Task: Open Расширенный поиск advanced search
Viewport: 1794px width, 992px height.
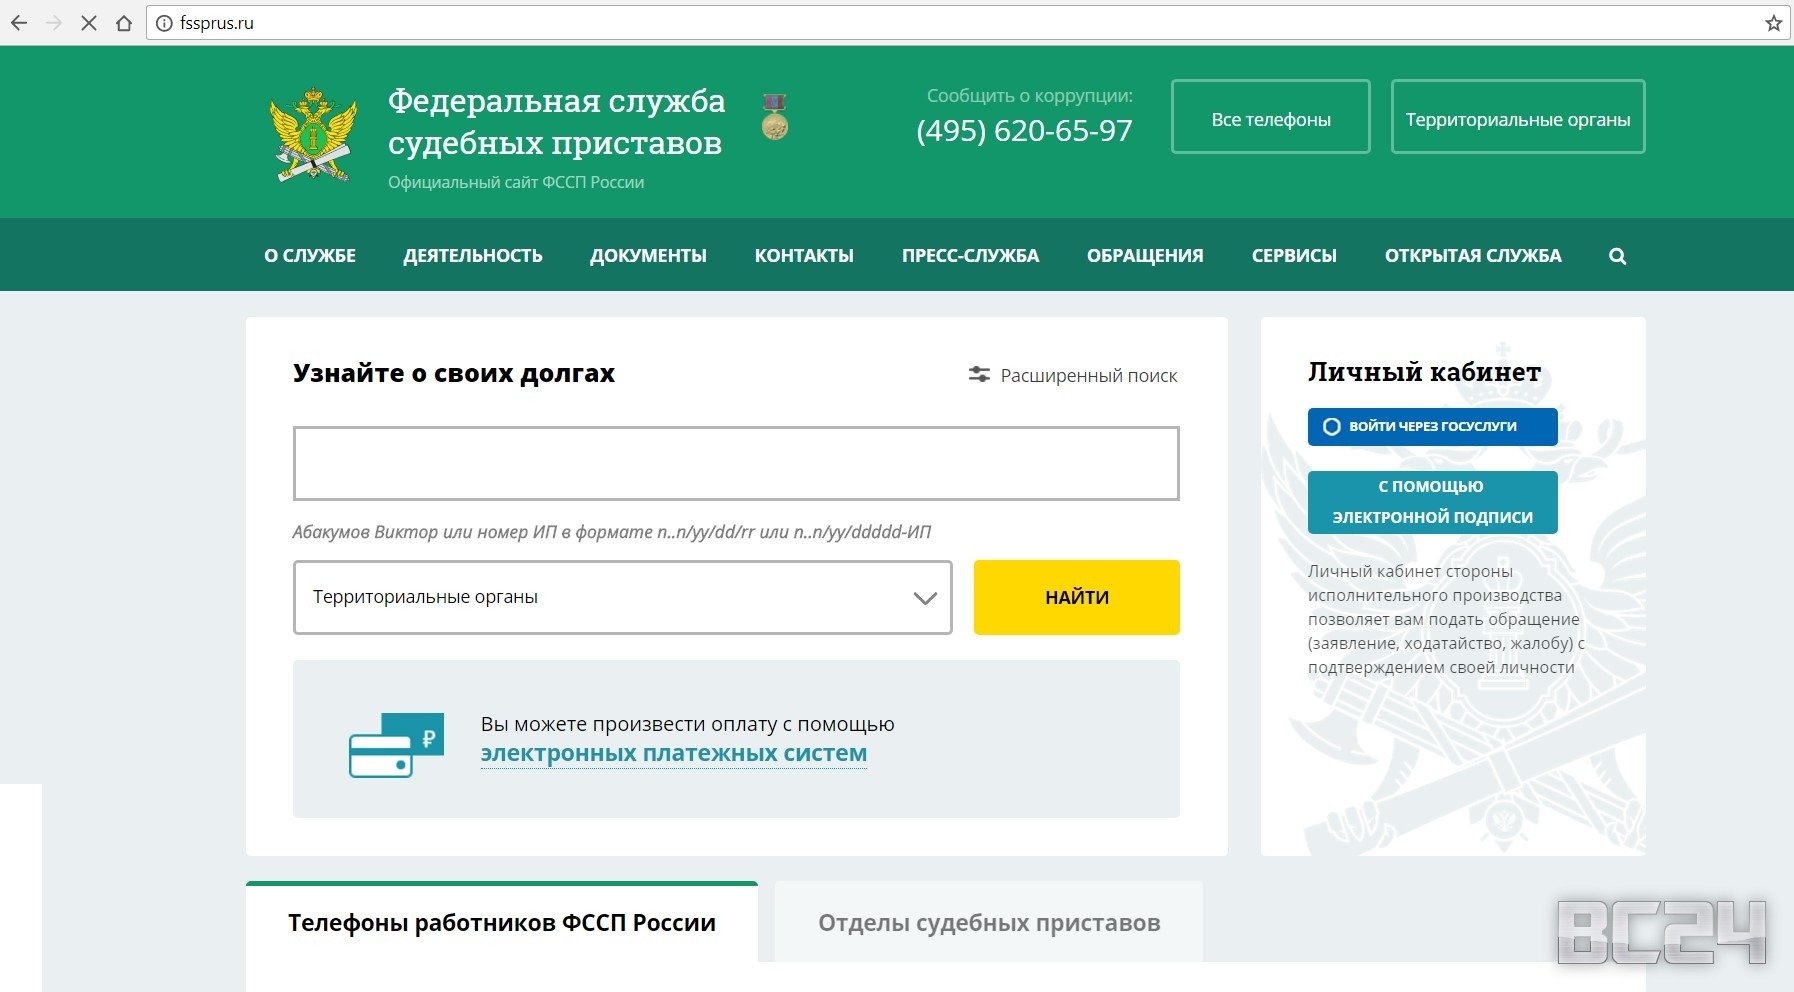Action: 1073,375
